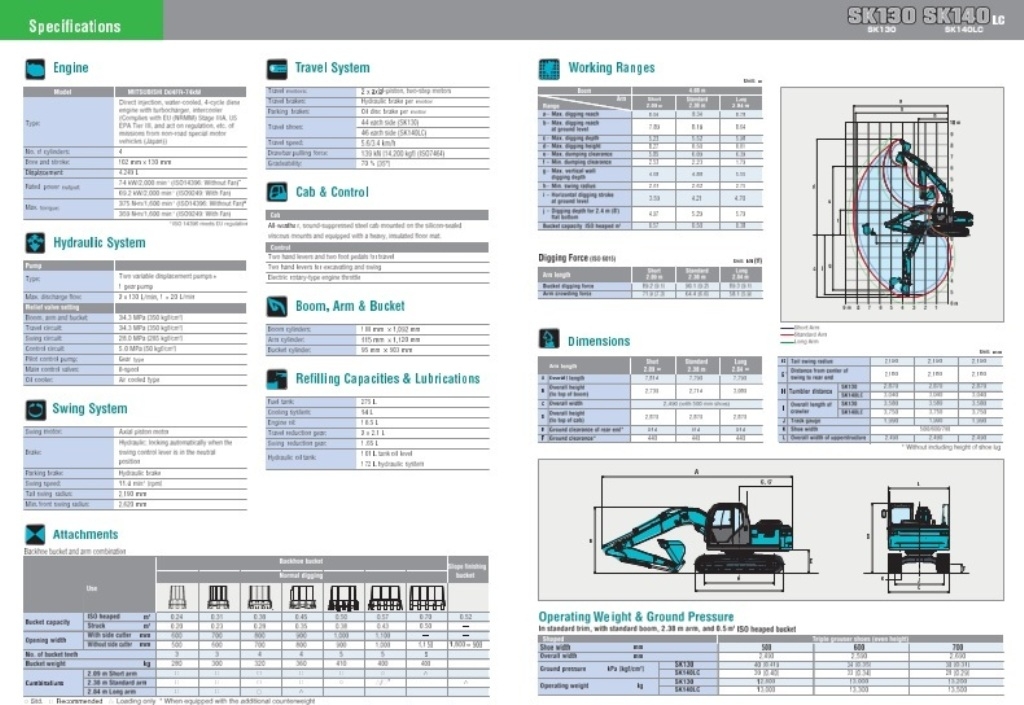Click the side-view excavator dimension drawing
1024x705 pixels.
click(x=707, y=529)
